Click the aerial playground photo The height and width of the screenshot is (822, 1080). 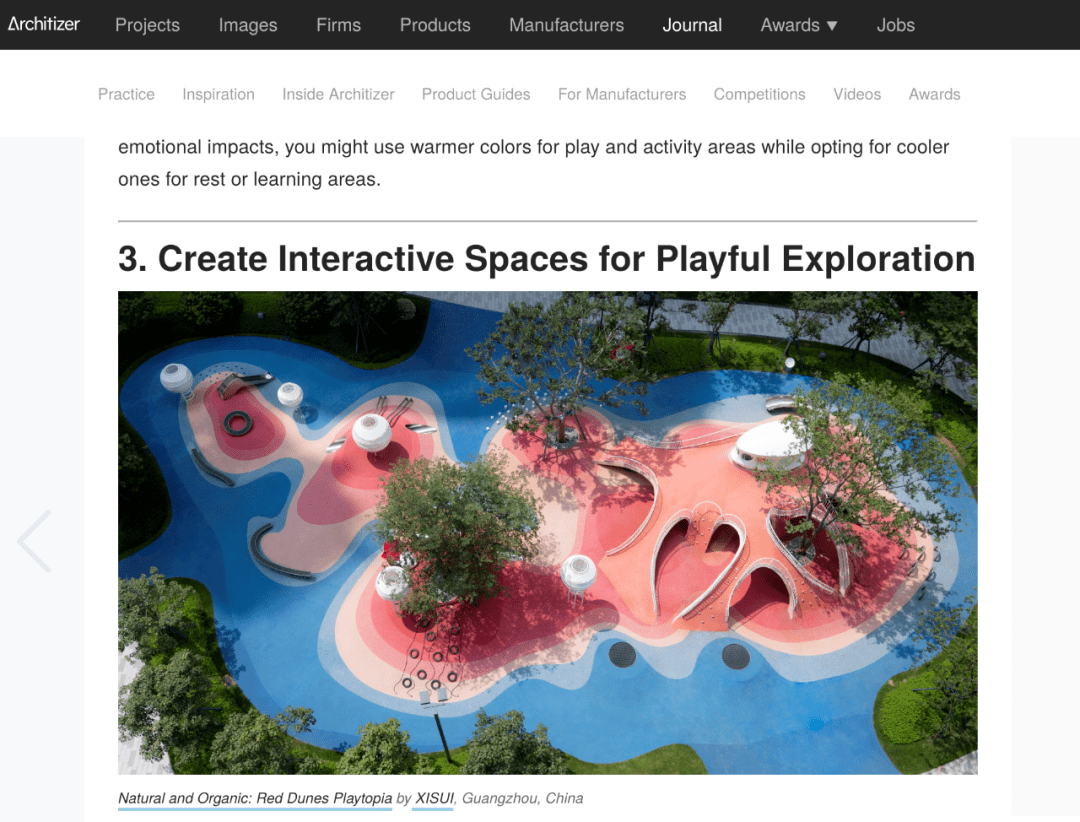pyautogui.click(x=548, y=533)
